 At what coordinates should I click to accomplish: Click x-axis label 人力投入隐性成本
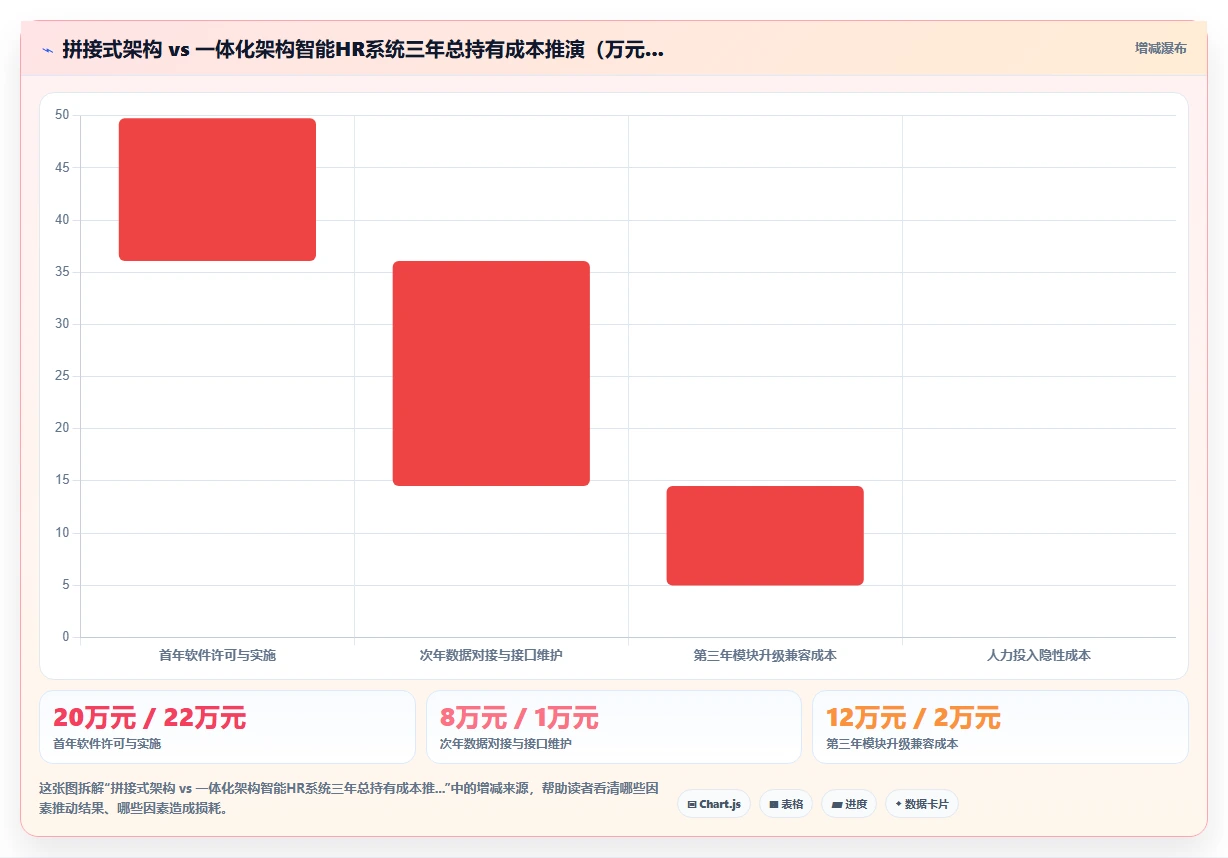1039,656
